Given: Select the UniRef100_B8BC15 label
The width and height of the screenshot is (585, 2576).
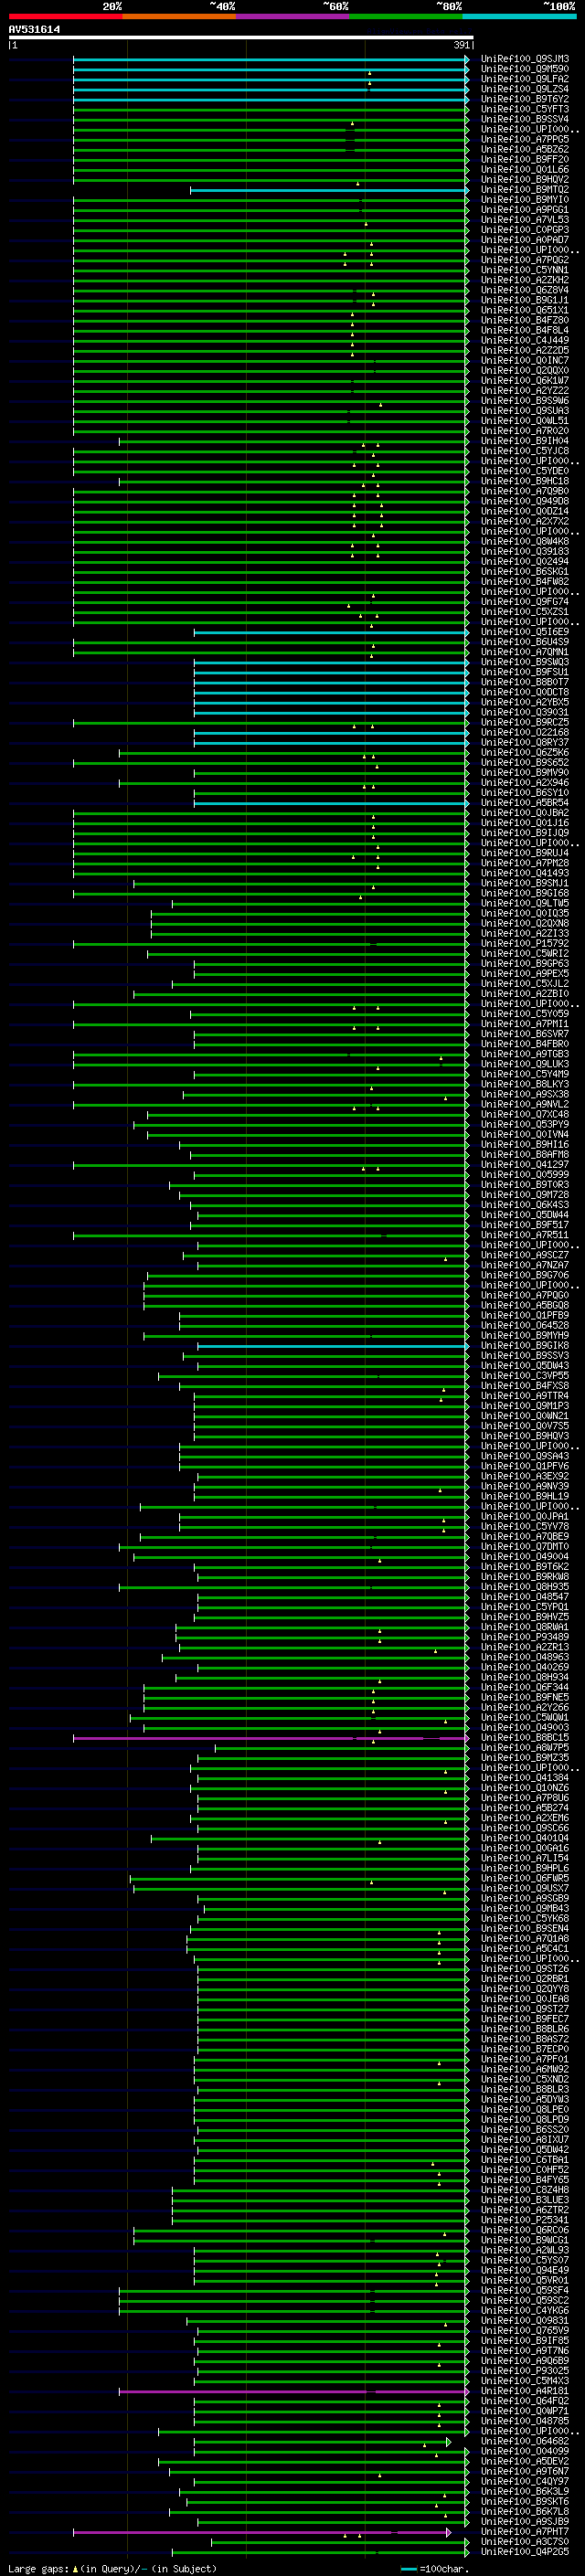Looking at the screenshot, I should click(525, 1737).
